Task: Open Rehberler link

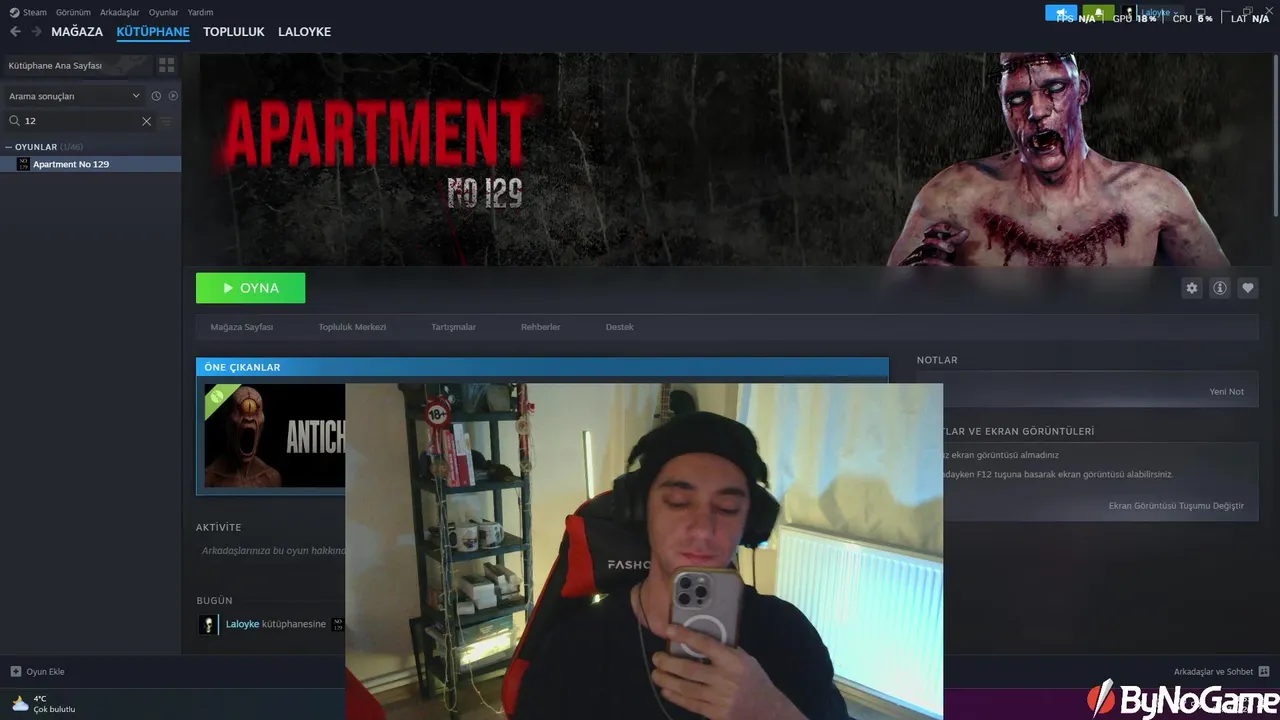Action: (x=540, y=327)
